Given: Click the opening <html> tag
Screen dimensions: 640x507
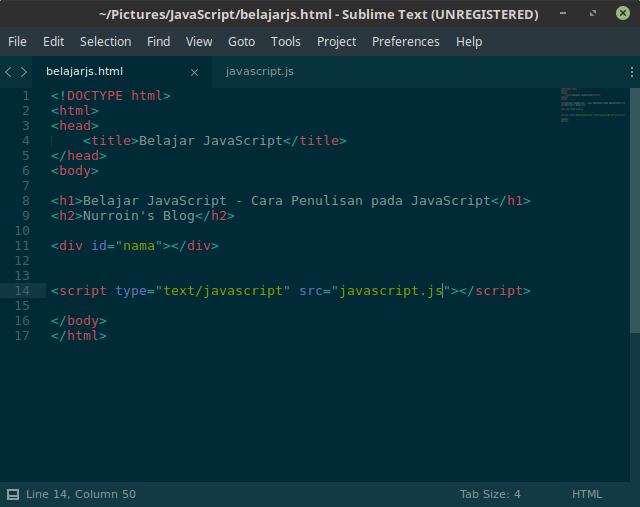Looking at the screenshot, I should click(x=75, y=111).
